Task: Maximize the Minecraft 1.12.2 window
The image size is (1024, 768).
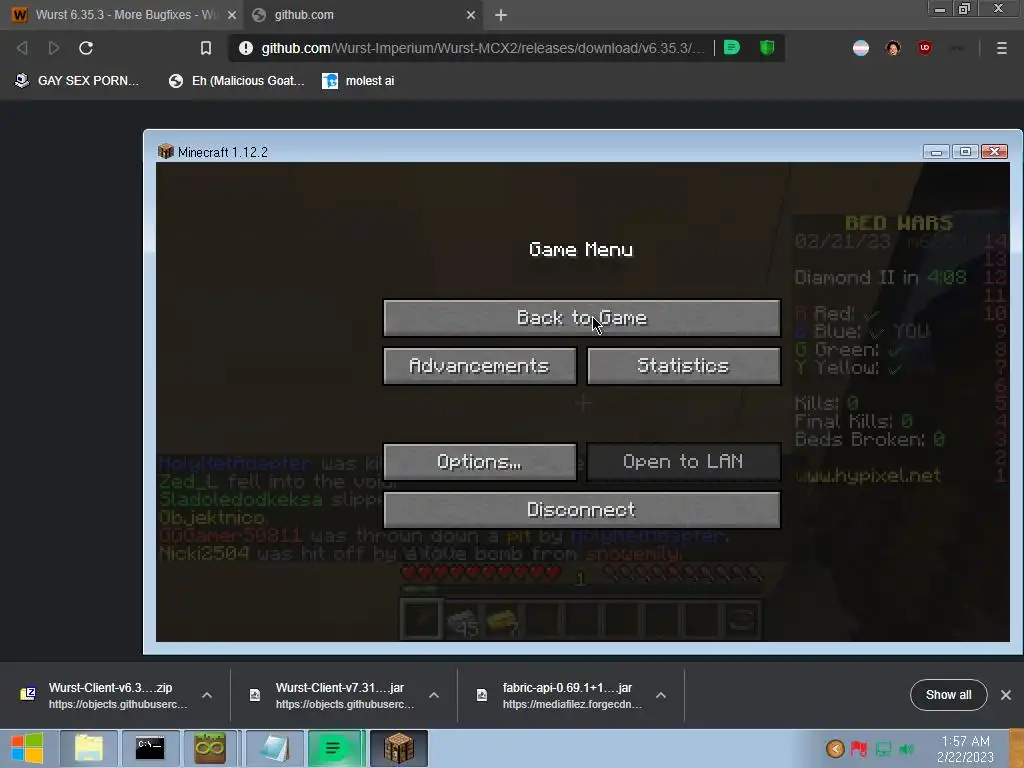Action: point(965,152)
